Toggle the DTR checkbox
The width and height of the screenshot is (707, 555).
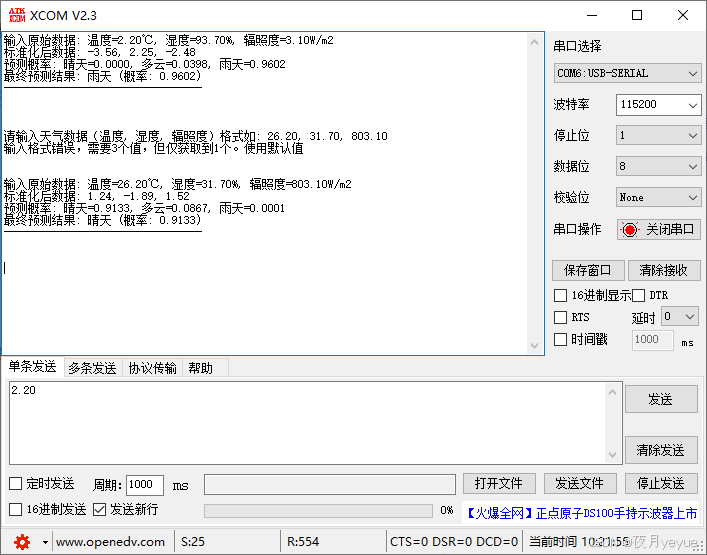click(x=638, y=296)
